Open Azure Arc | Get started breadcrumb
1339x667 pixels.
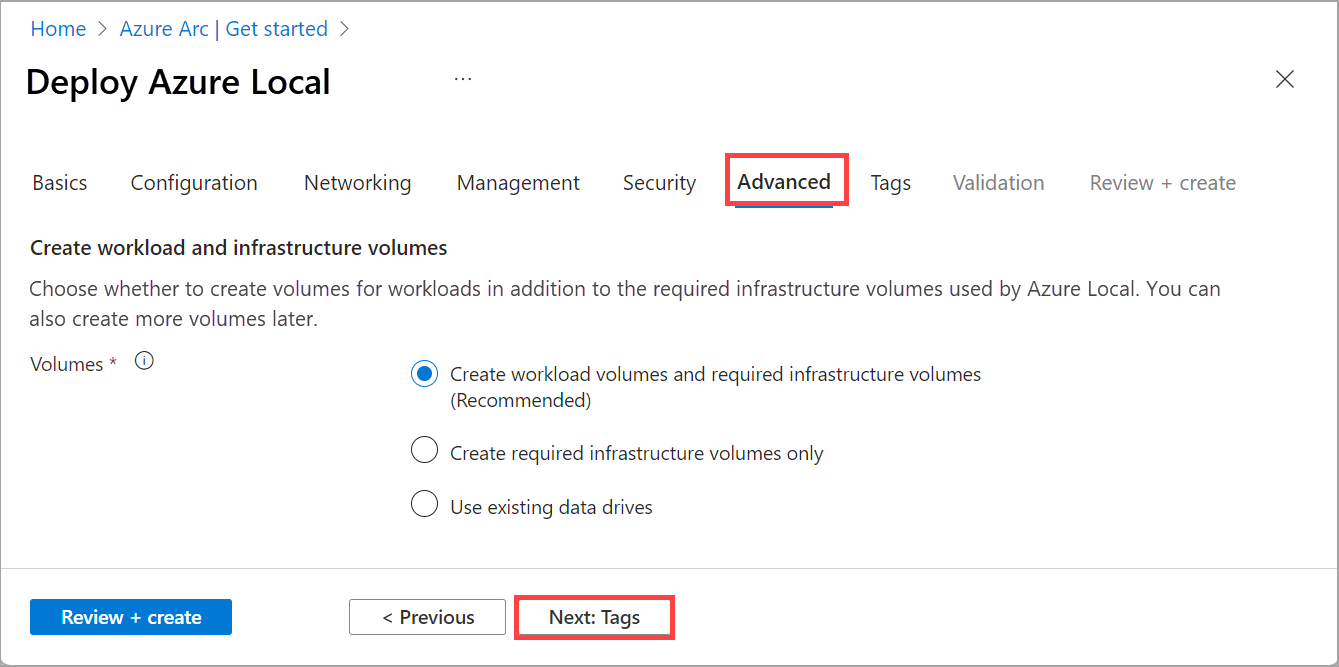coord(224,29)
